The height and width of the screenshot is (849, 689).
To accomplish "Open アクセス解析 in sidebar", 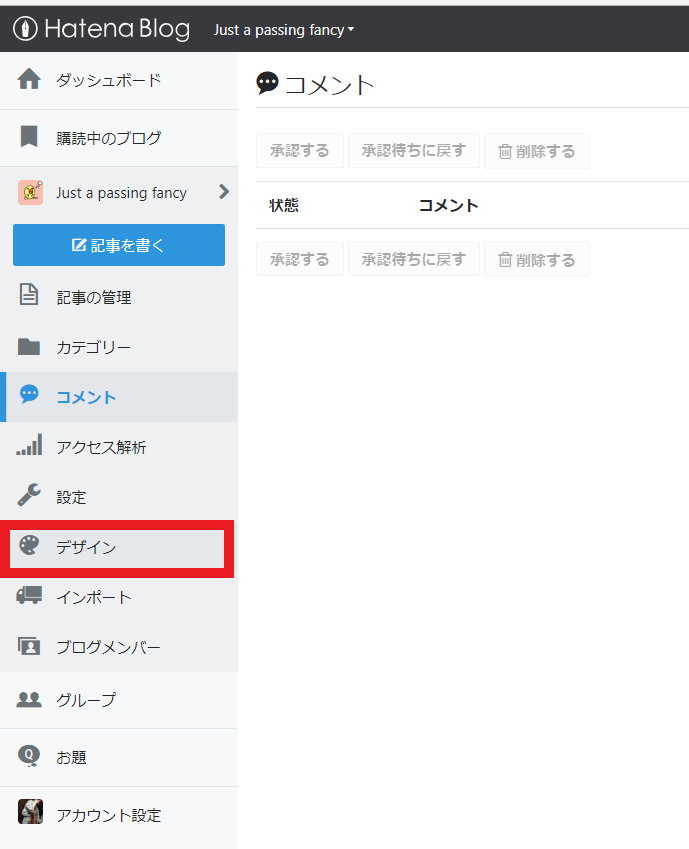I will pyautogui.click(x=101, y=447).
